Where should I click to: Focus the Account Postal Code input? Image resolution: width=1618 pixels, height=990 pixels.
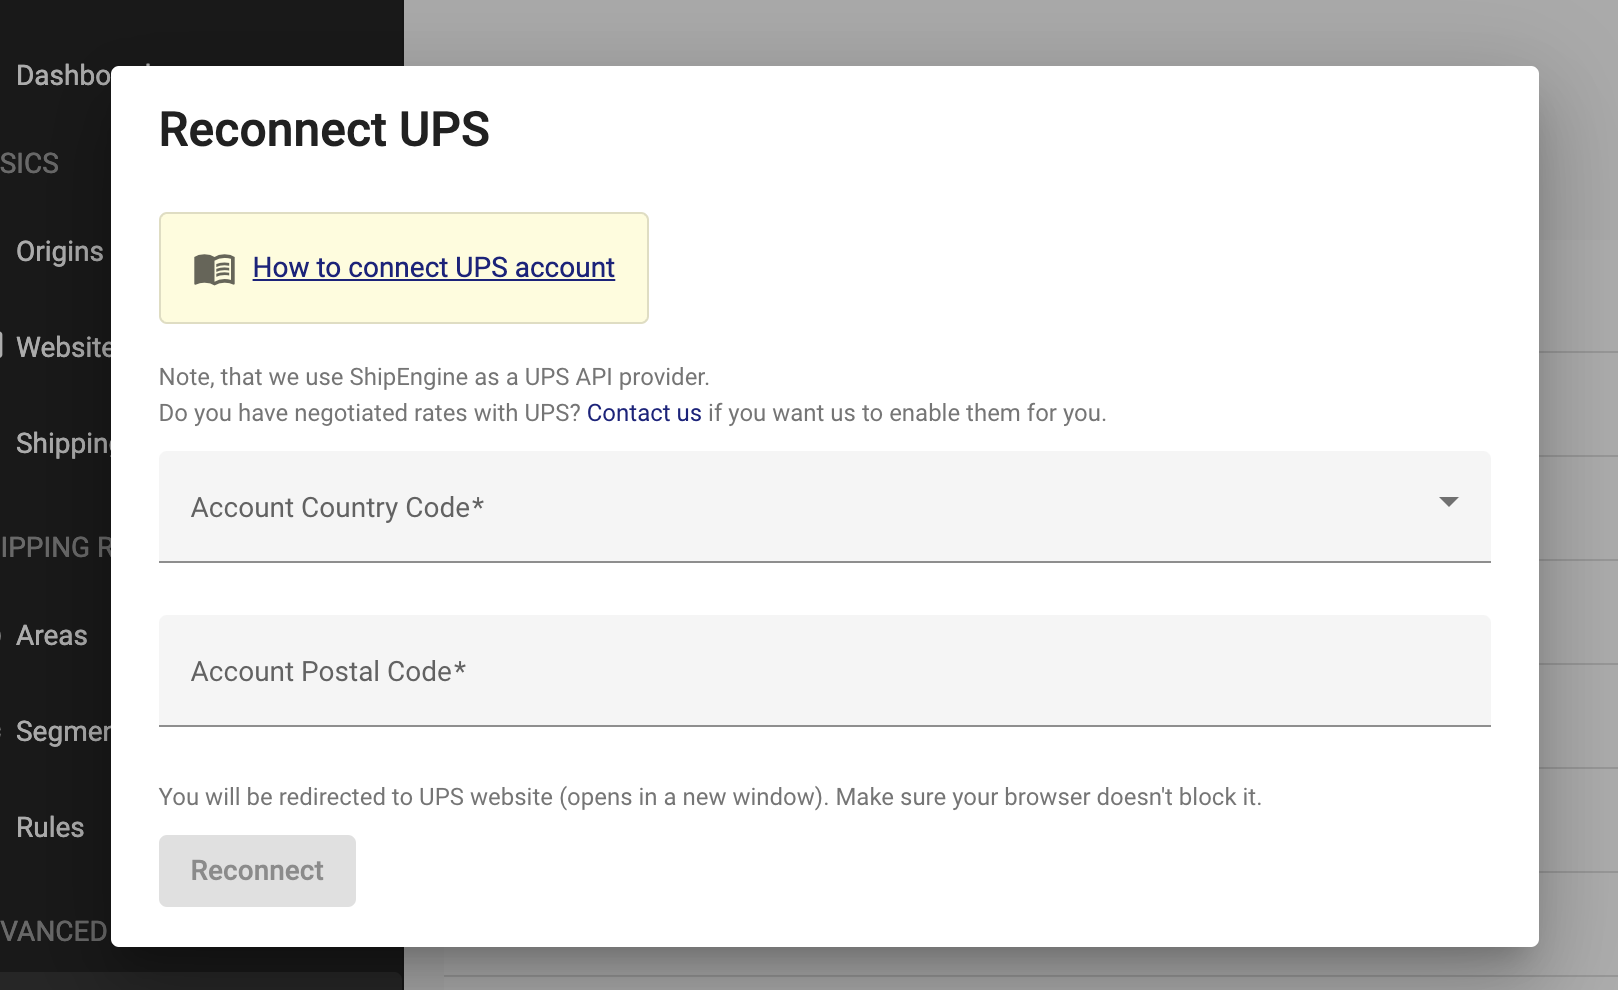pyautogui.click(x=824, y=671)
